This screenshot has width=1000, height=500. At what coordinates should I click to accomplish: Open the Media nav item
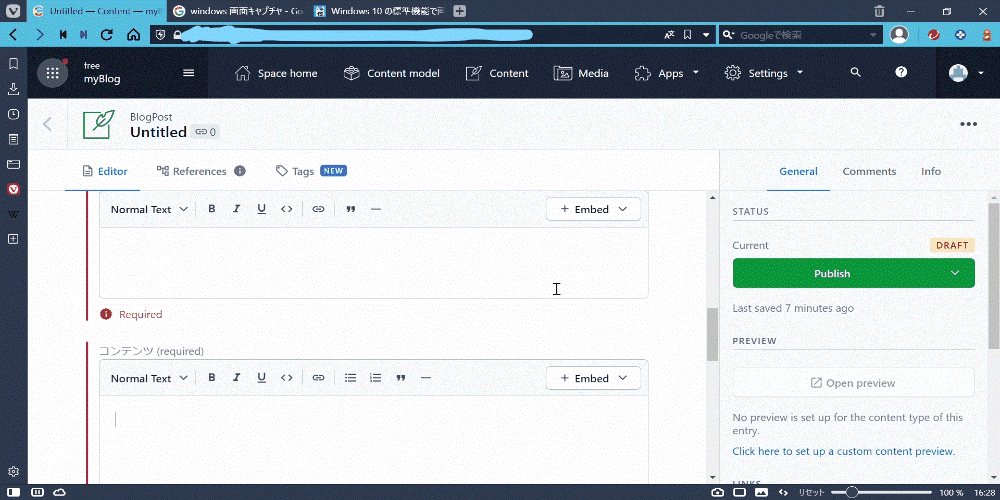[x=581, y=73]
